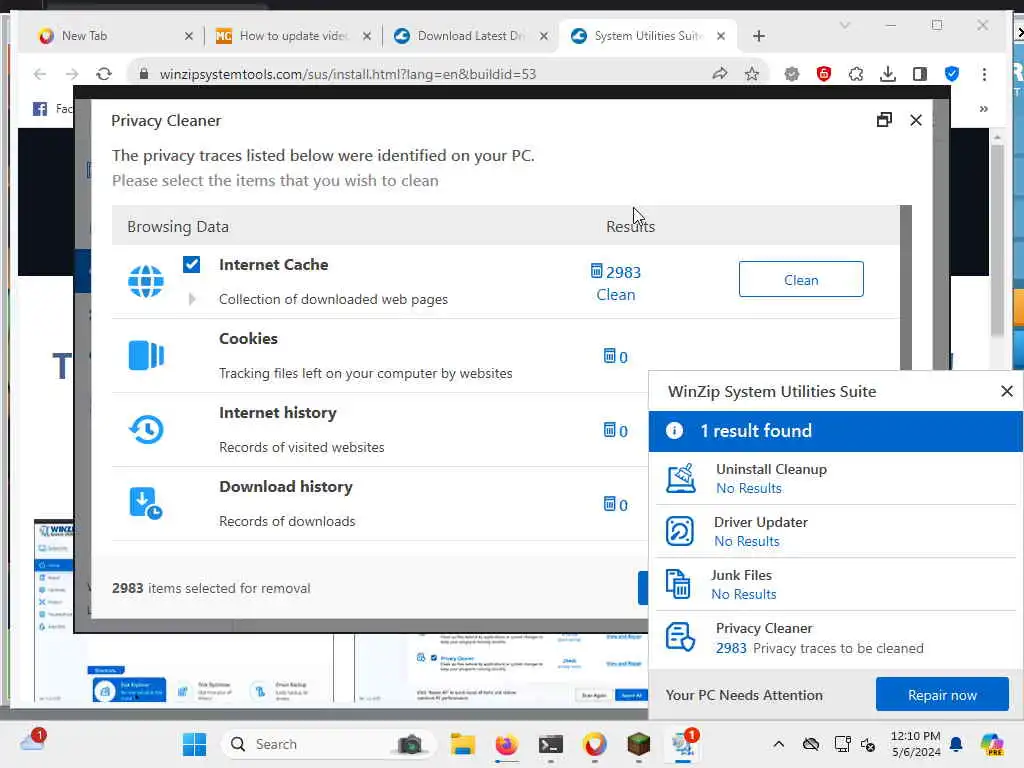
Task: Open Uninstall Cleanup No Results link
Action: click(x=748, y=488)
